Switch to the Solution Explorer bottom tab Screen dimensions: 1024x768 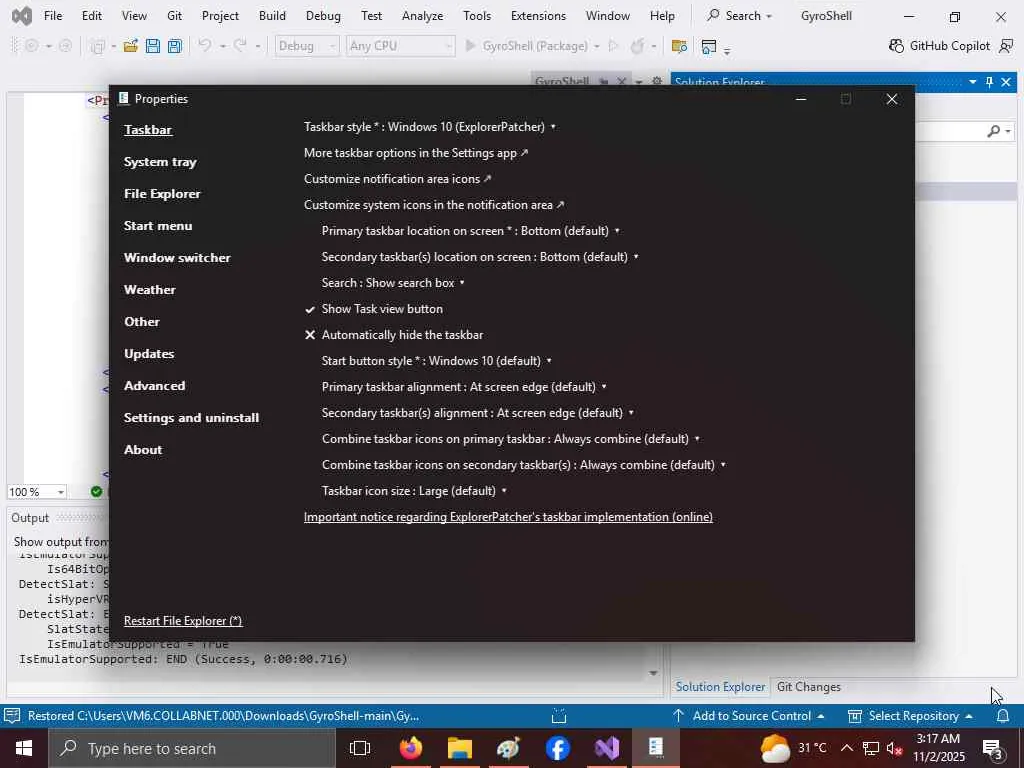coord(720,687)
